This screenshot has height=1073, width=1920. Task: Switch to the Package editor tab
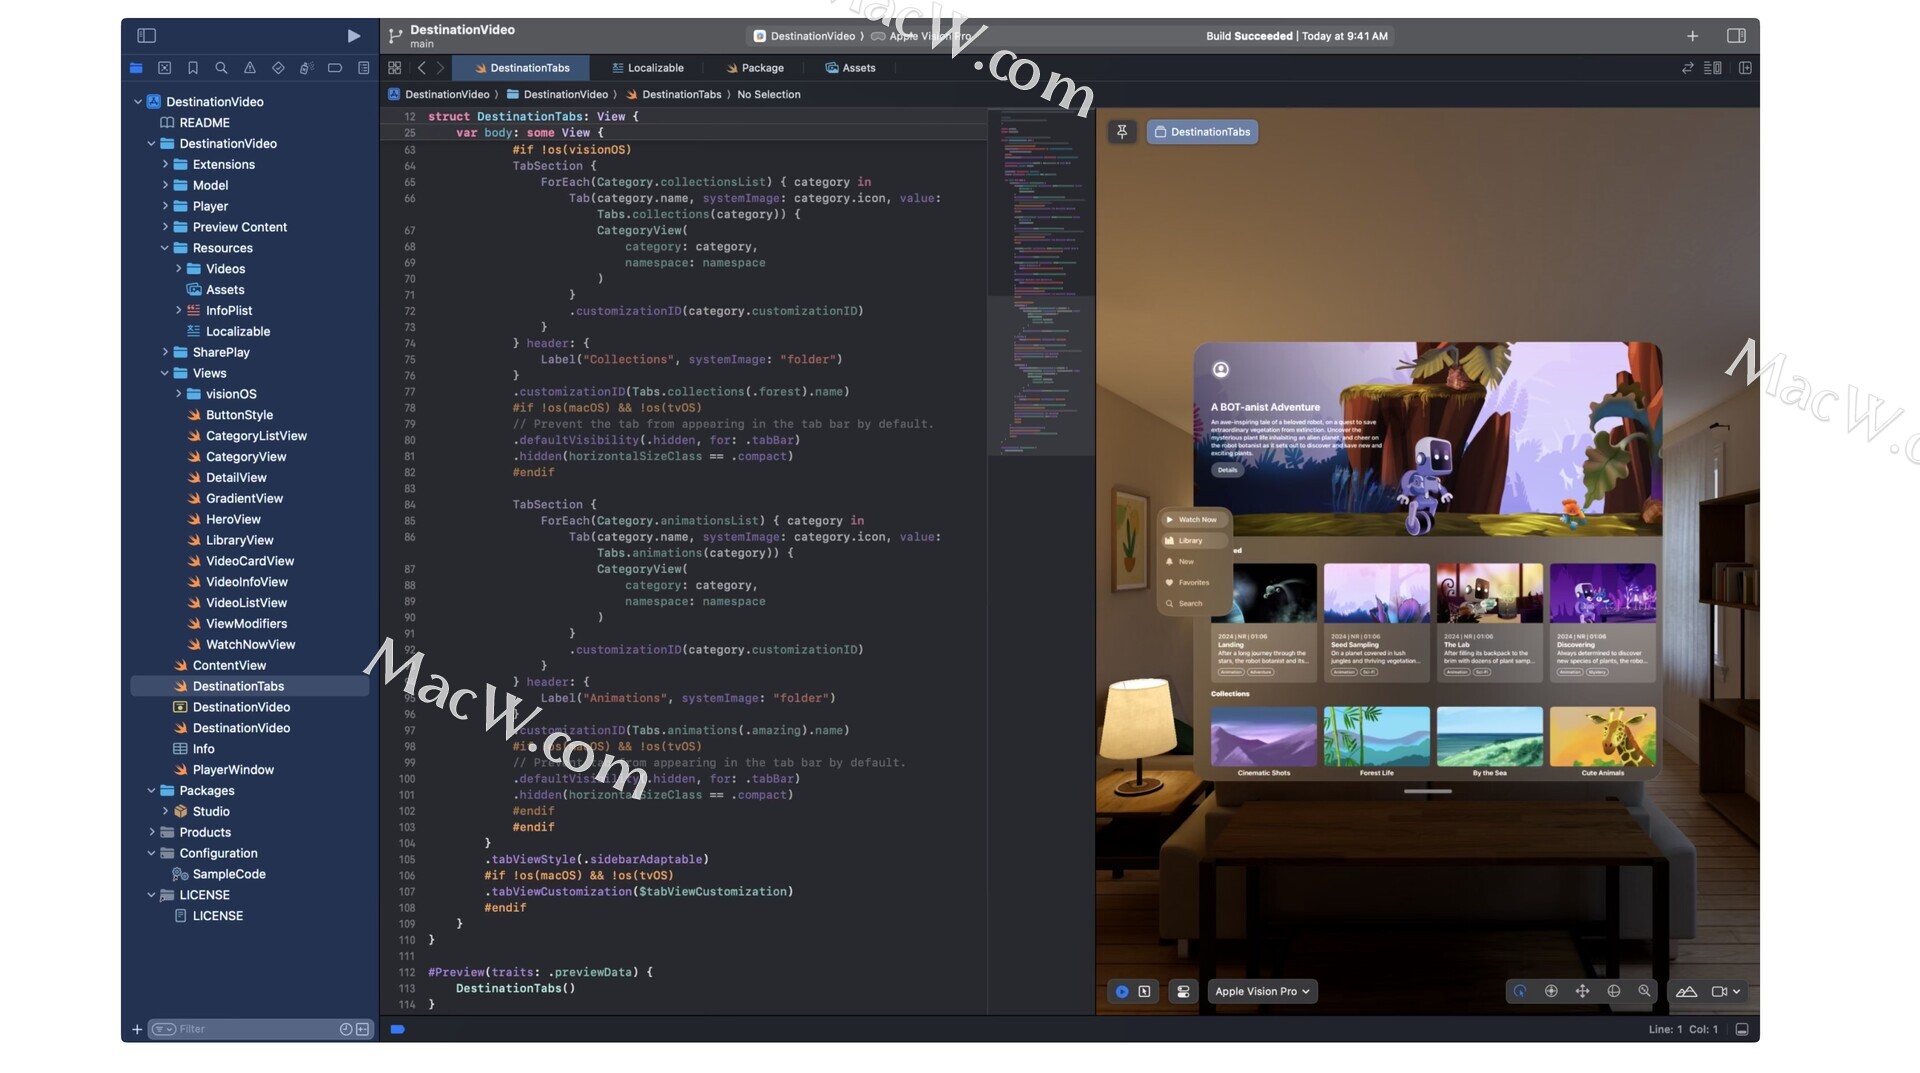click(754, 68)
